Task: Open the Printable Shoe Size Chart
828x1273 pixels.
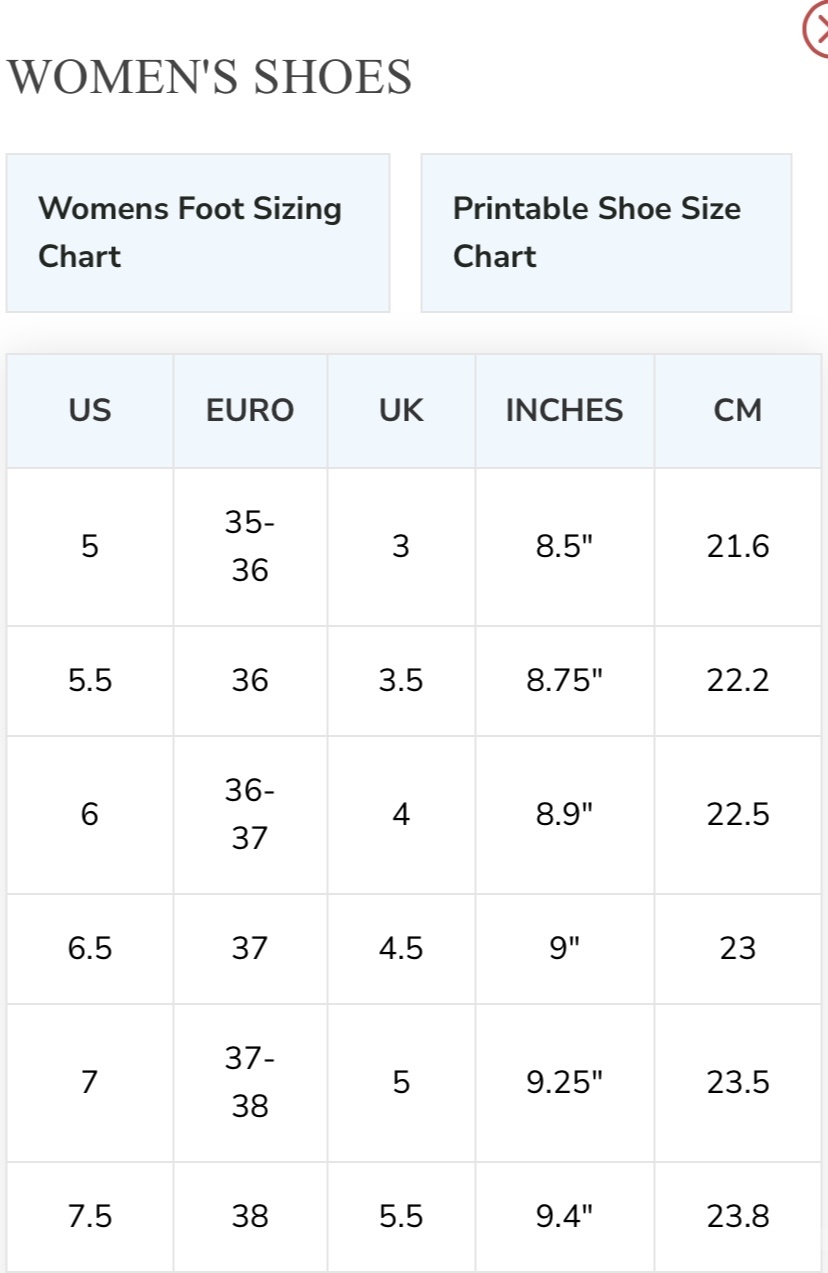Action: (606, 233)
